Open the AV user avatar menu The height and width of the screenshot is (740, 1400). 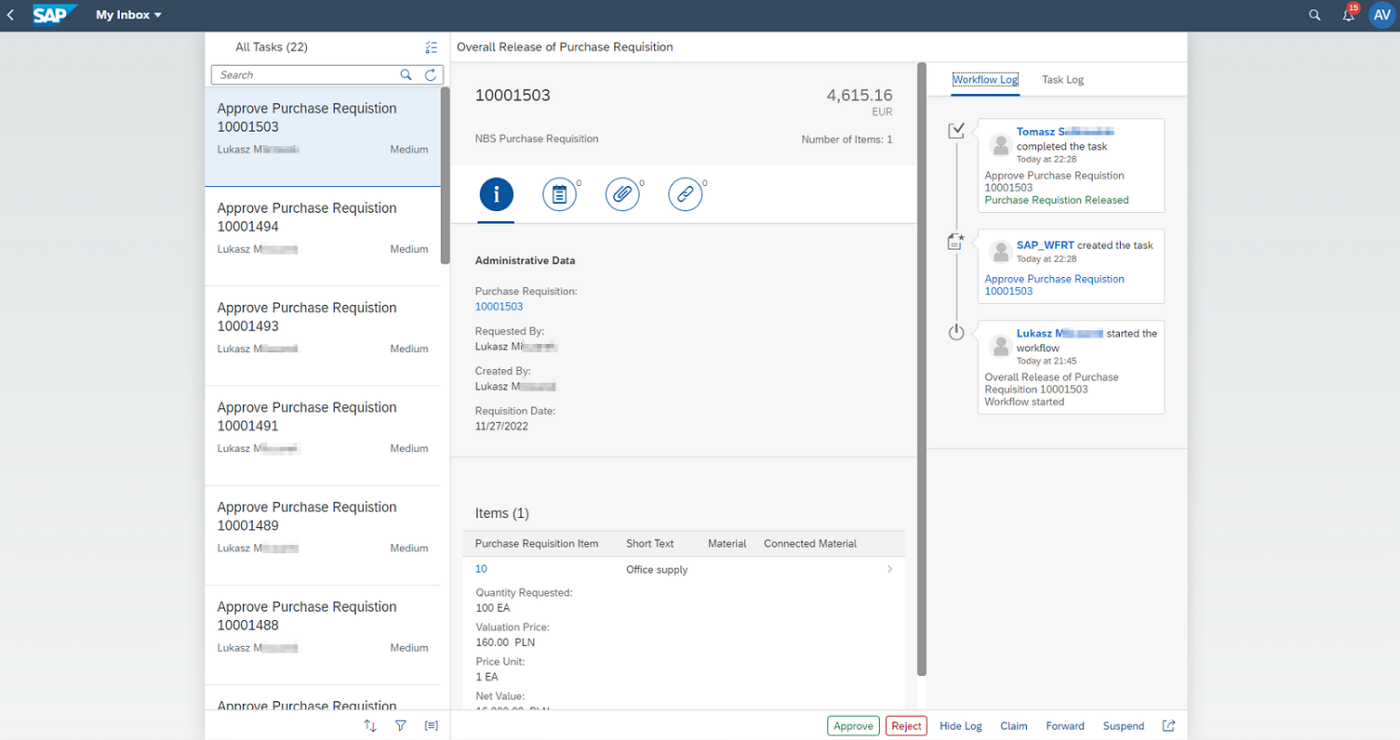[x=1382, y=15]
